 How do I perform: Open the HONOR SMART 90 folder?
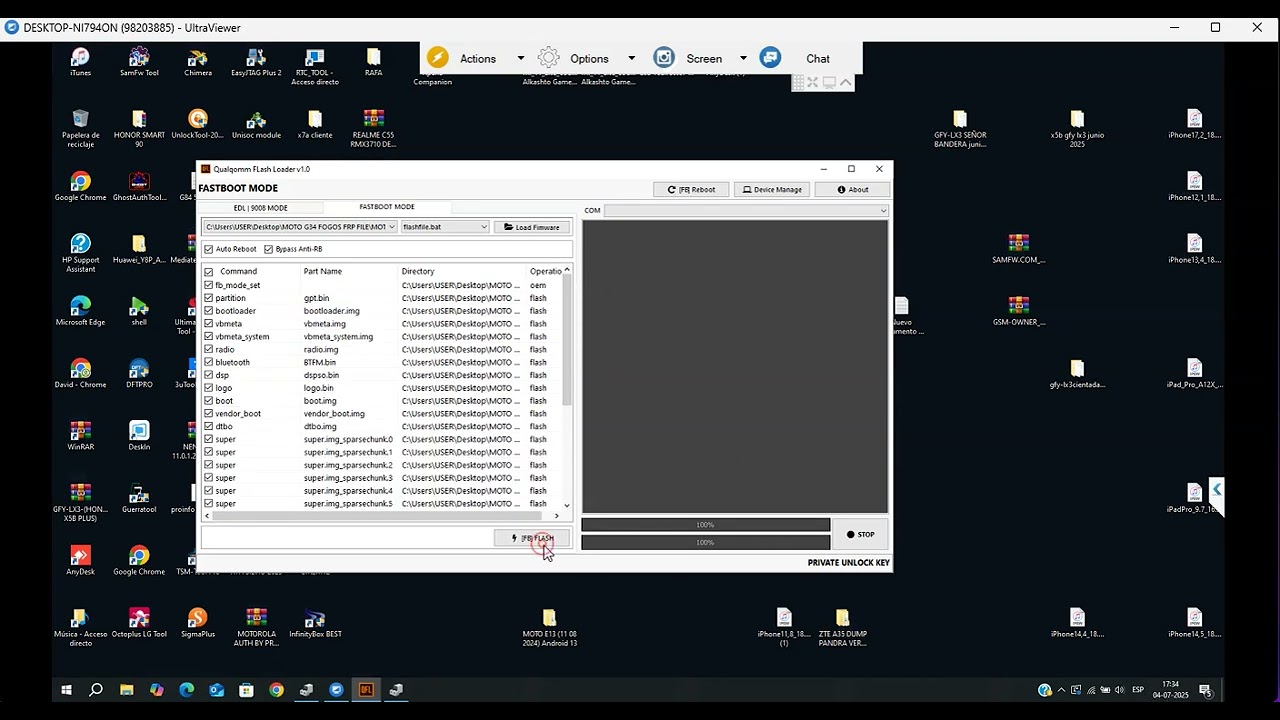(139, 129)
